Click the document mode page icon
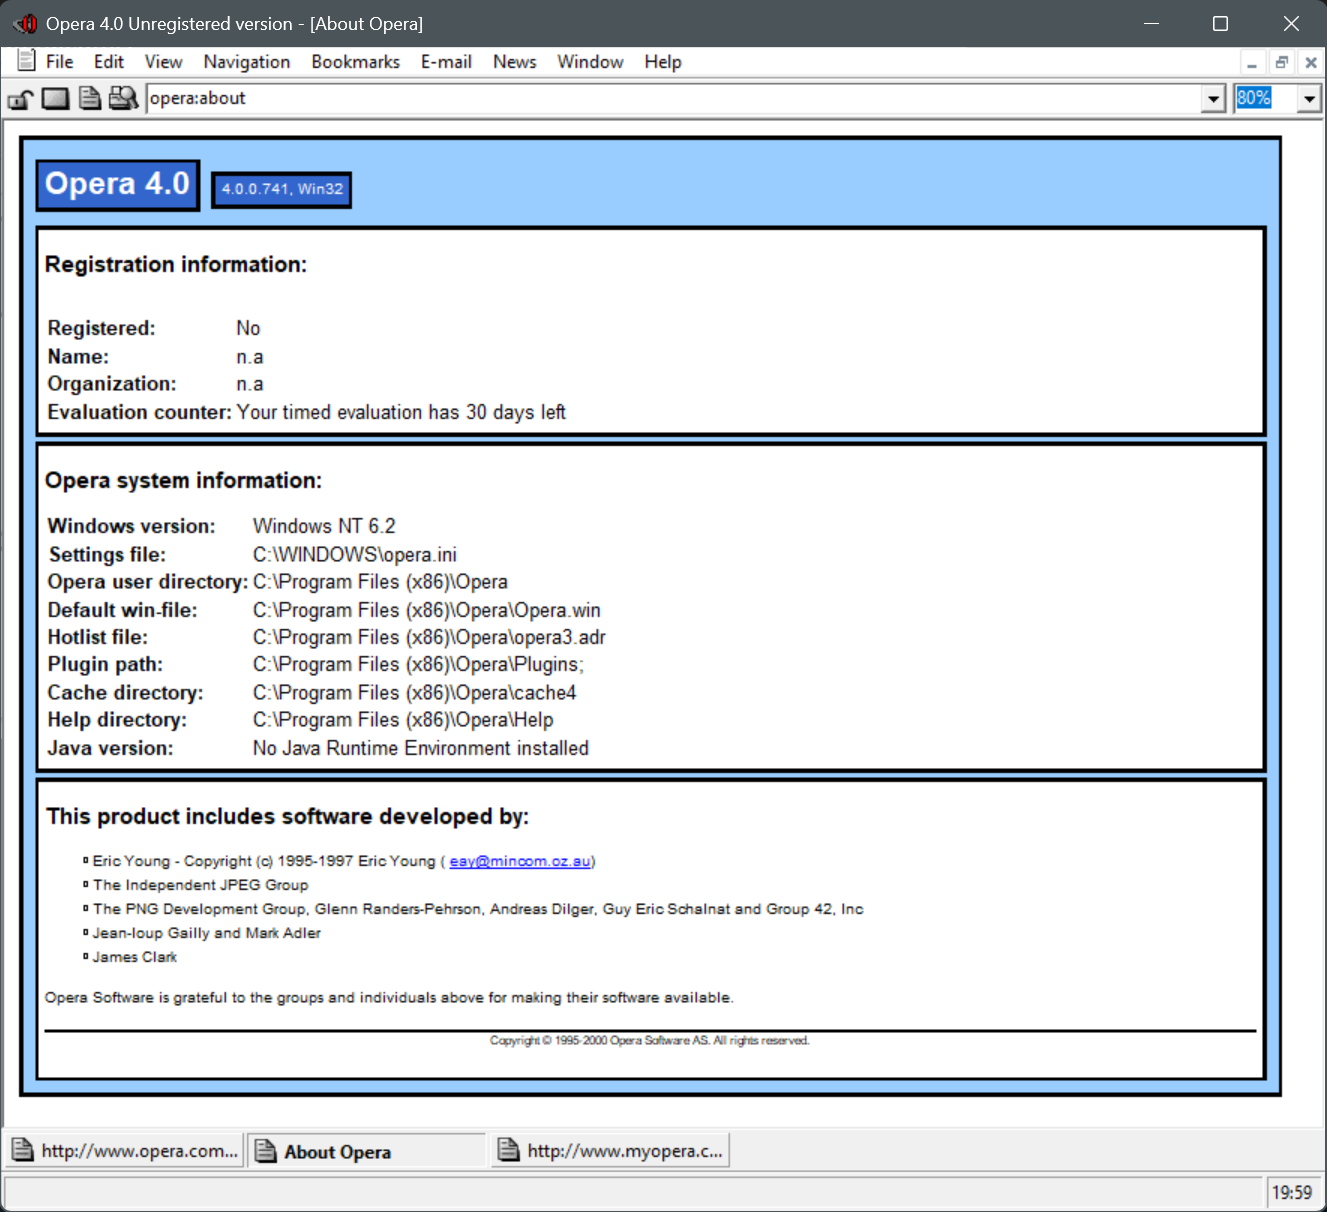Screen dimensions: 1327x1212 click(x=90, y=98)
